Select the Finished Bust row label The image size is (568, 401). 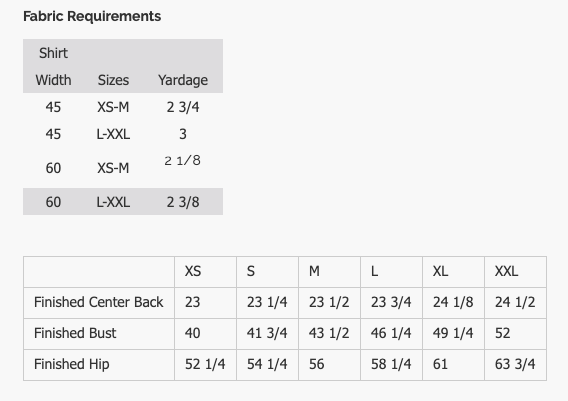click(x=75, y=333)
